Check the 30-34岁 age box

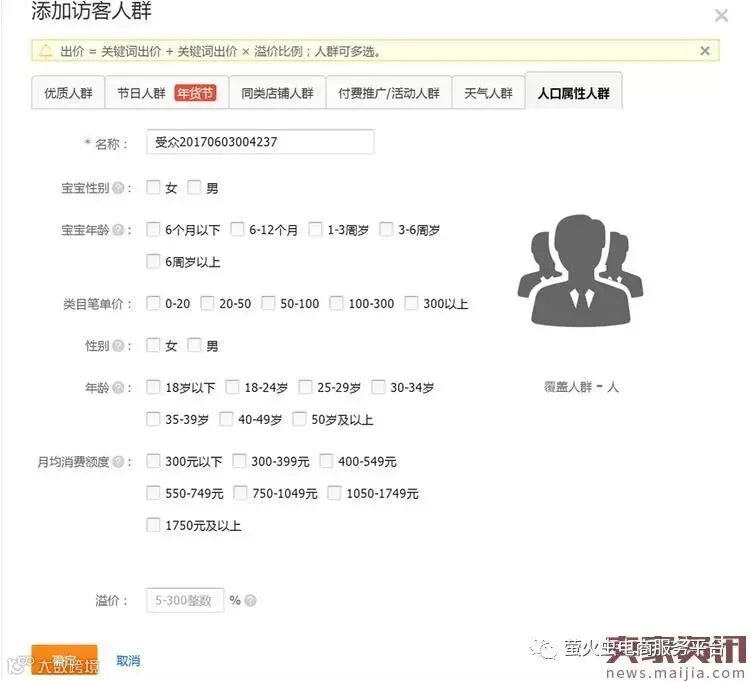[x=378, y=386]
